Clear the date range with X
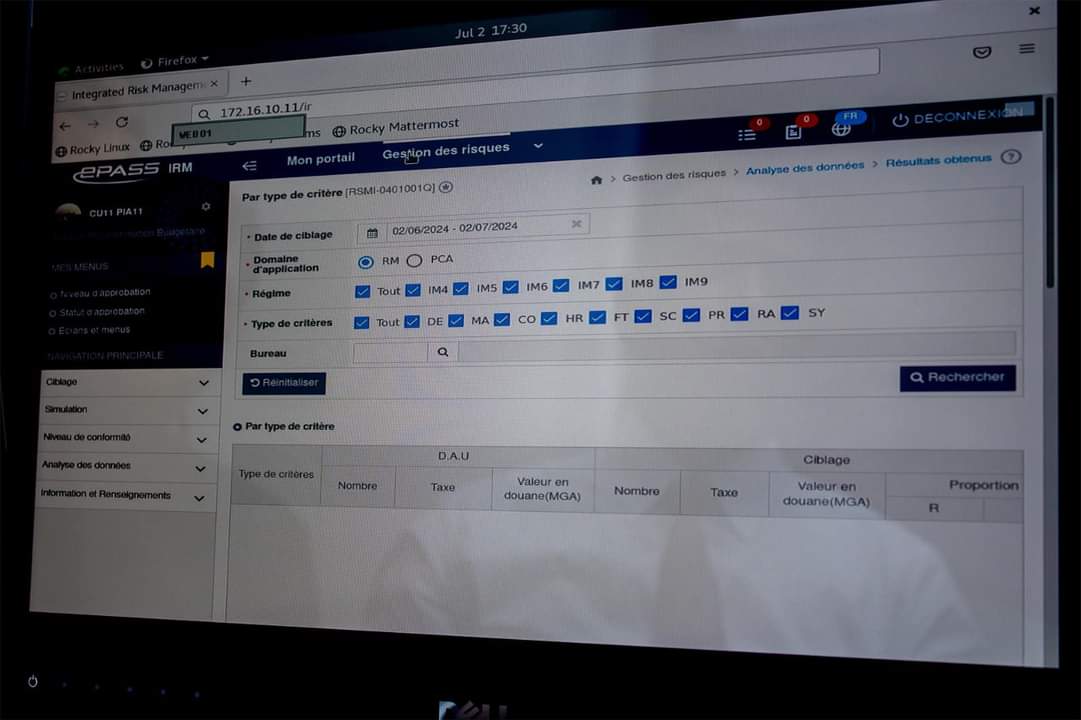This screenshot has height=720, width=1081. click(576, 223)
